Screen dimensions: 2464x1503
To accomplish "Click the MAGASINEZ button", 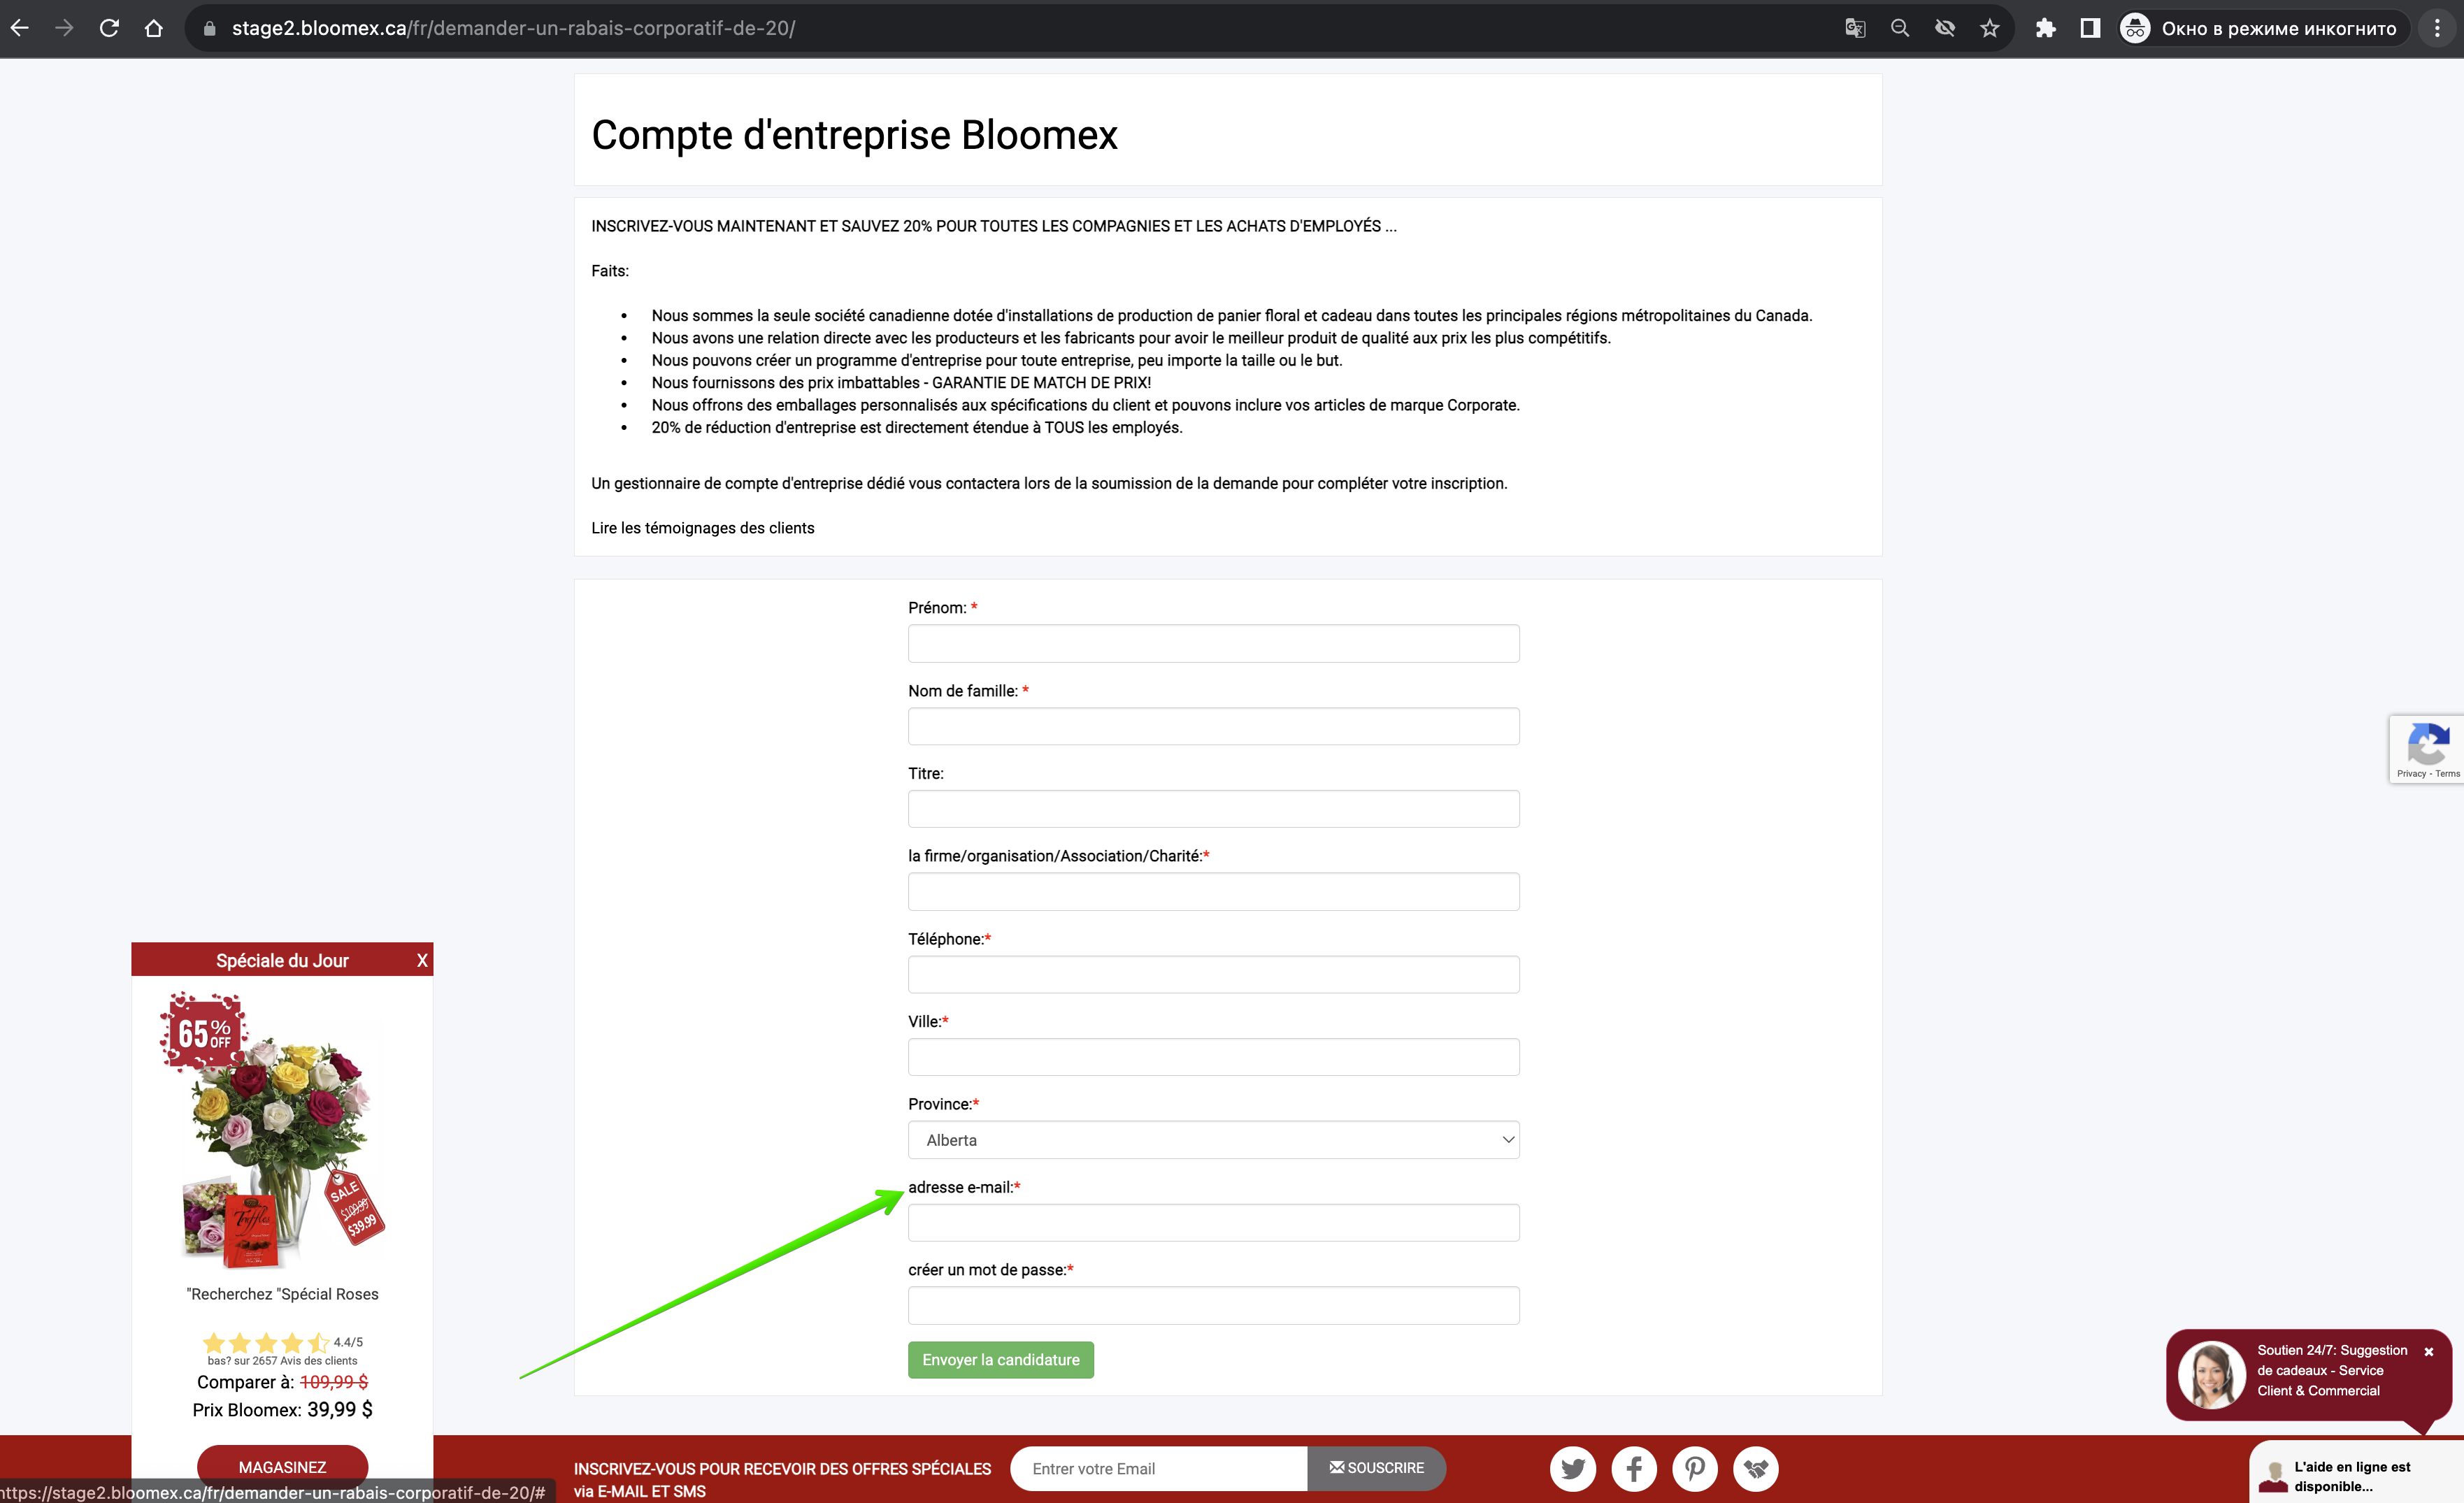I will 282,1467.
